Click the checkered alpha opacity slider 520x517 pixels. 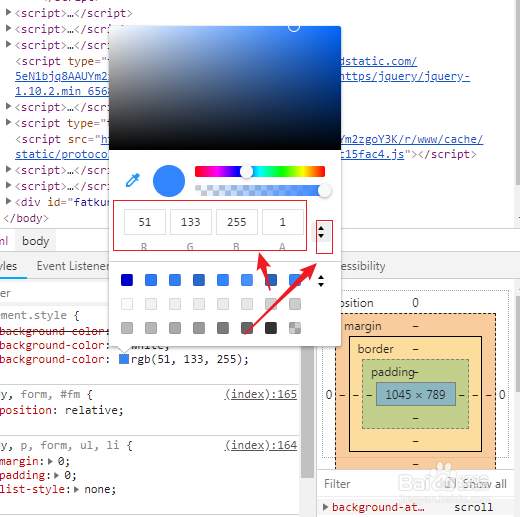tap(260, 191)
